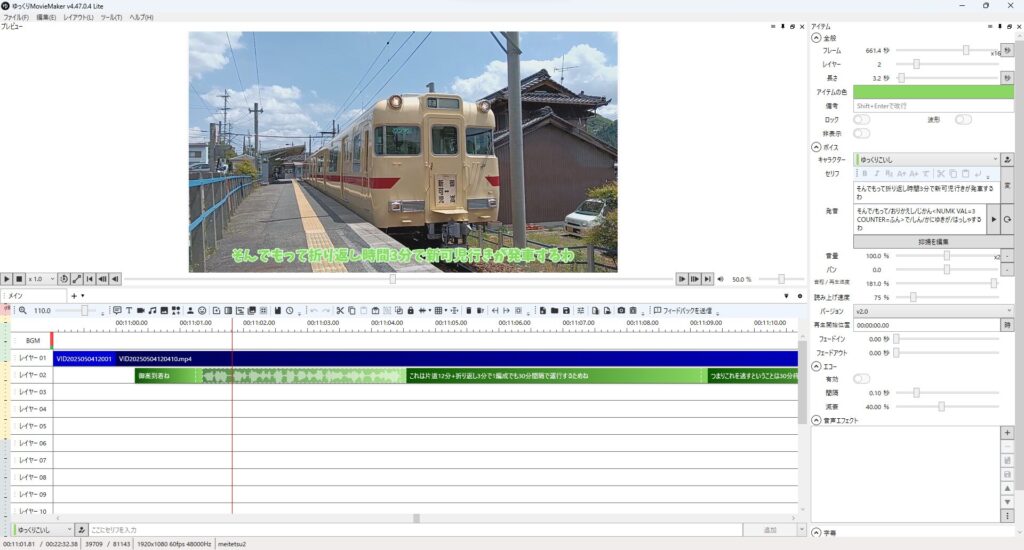Viewport: 1024px width, 550px height.
Task: Click the play button in preview controls
Action: [x=7, y=279]
